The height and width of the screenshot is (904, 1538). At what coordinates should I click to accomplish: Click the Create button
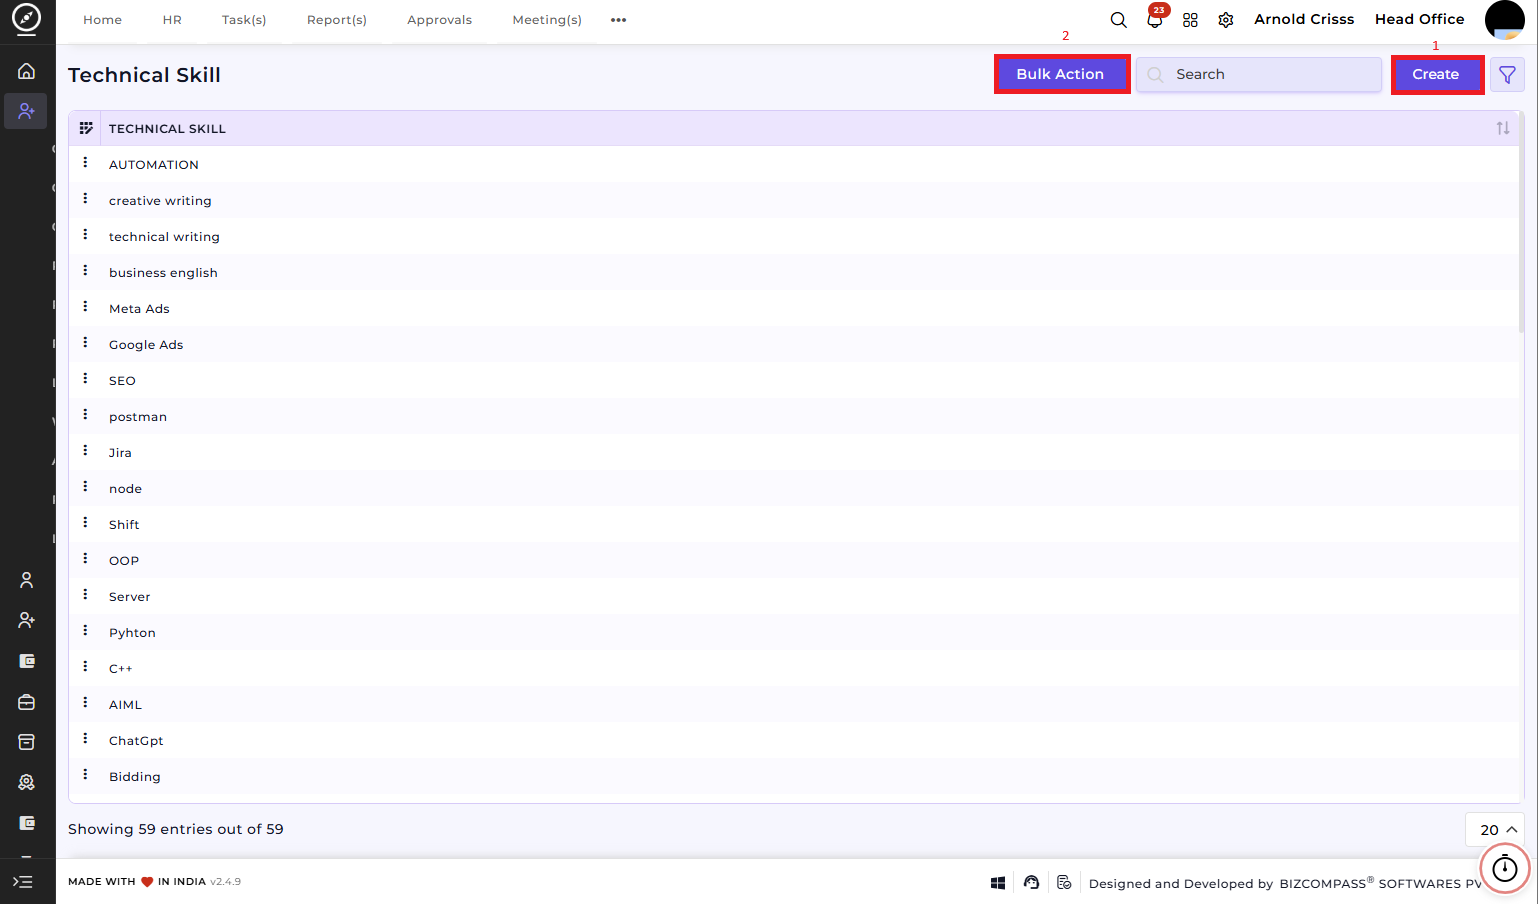coord(1435,74)
